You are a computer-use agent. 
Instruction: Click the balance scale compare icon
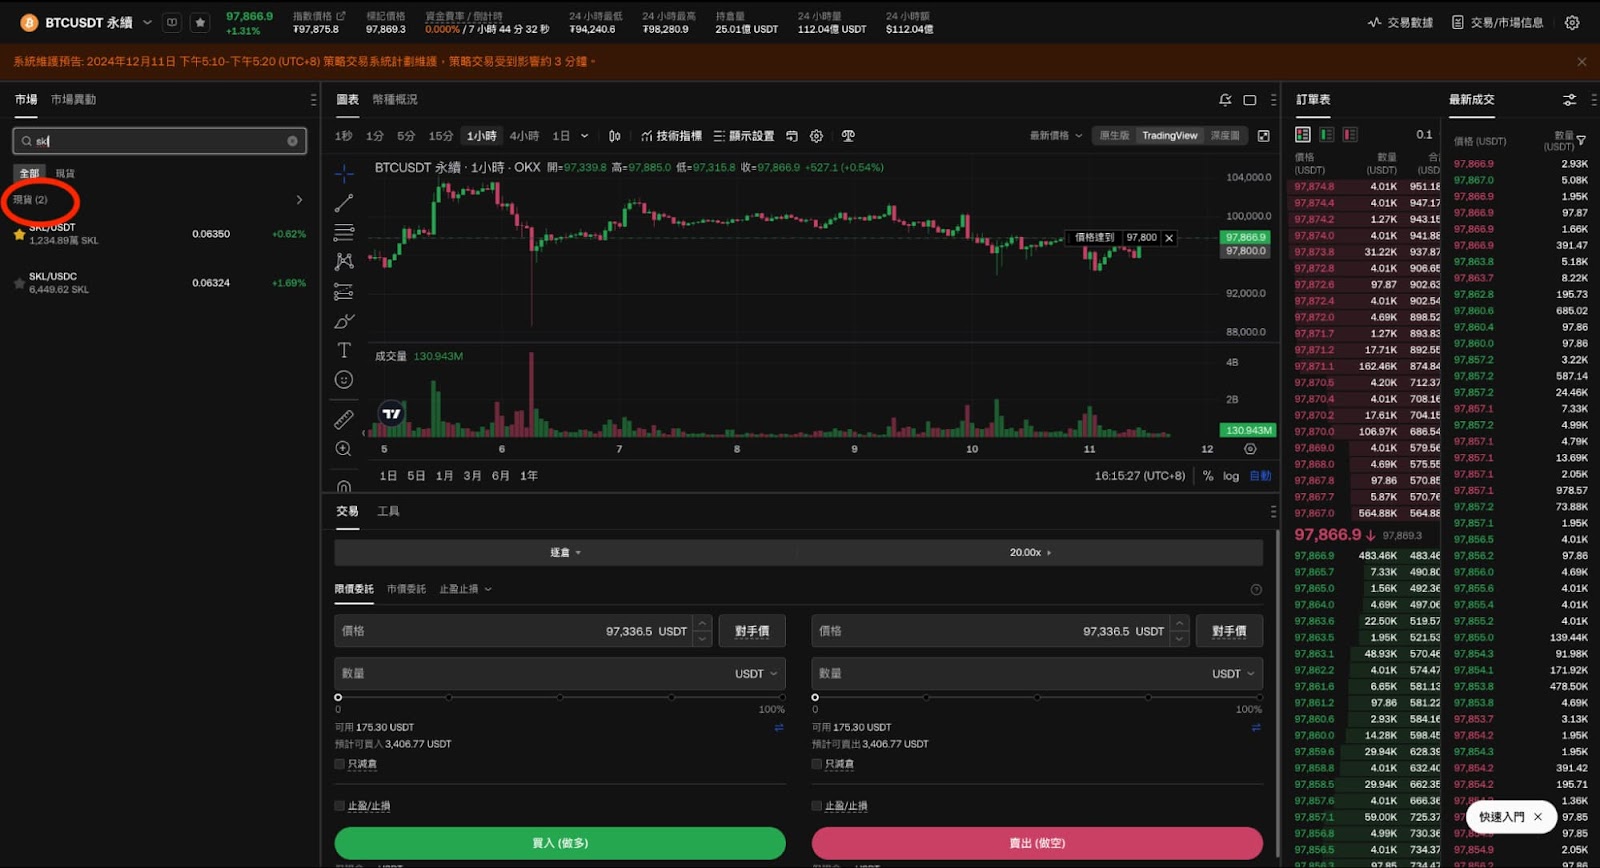(848, 136)
